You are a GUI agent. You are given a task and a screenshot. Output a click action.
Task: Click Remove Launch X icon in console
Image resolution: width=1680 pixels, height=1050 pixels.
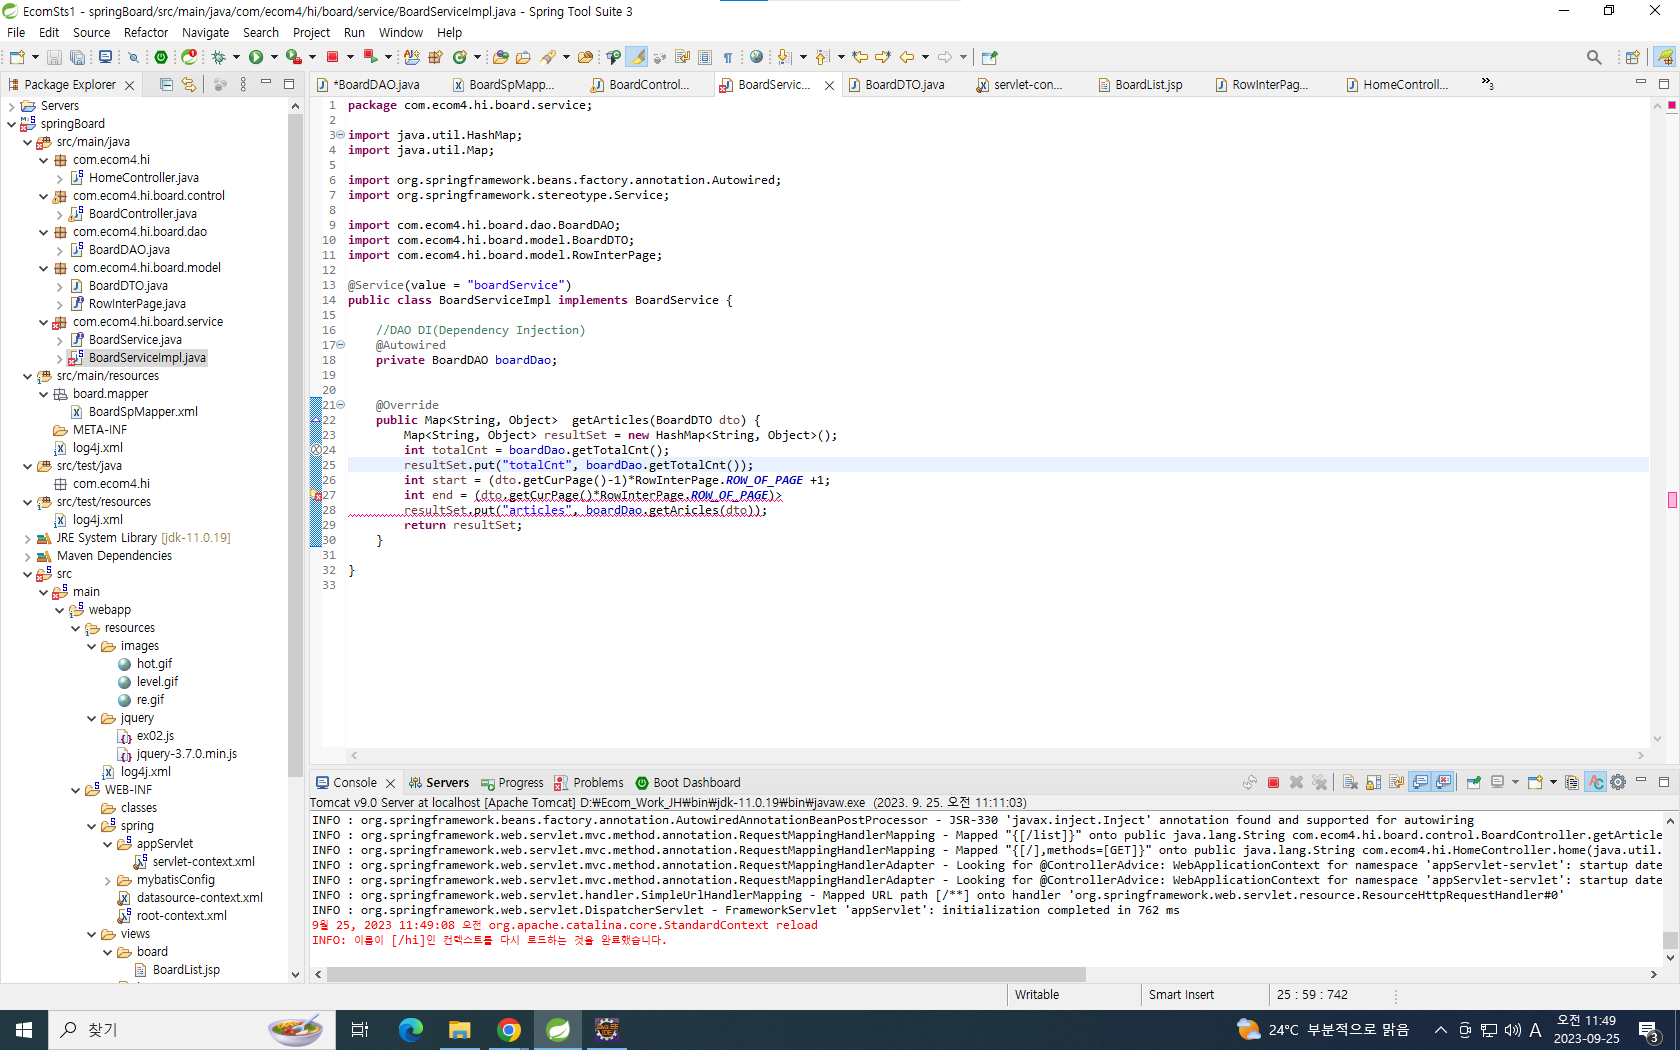[x=1296, y=783]
